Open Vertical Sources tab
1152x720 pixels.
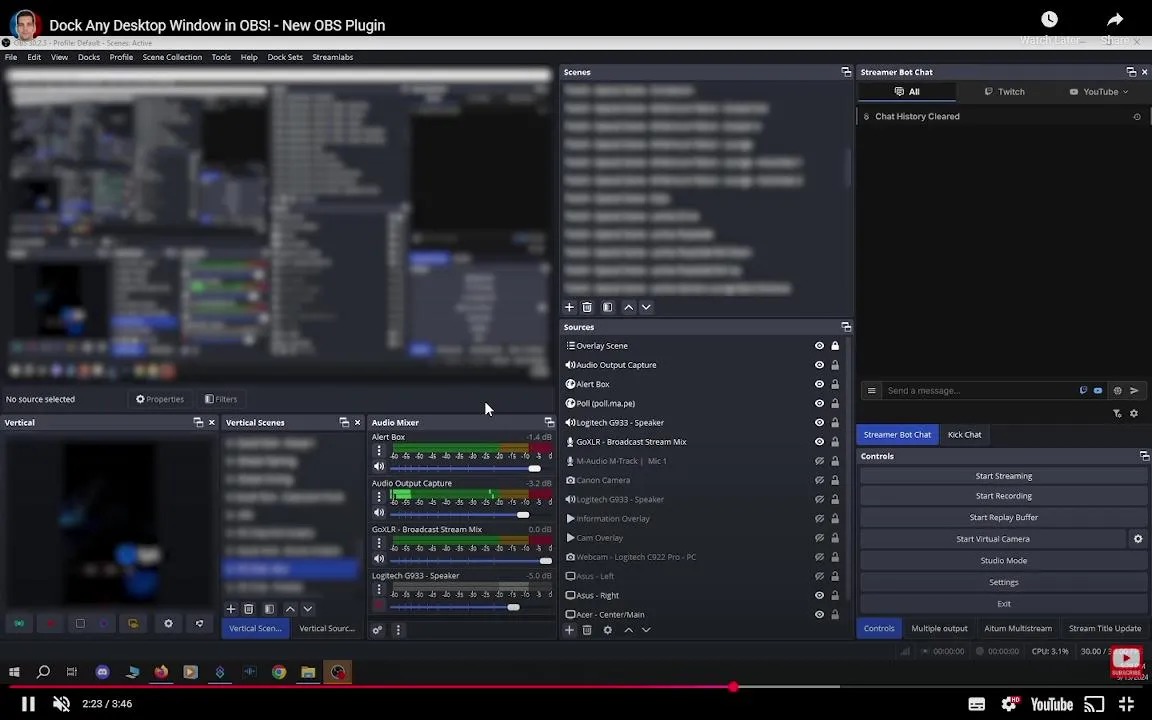pos(327,628)
